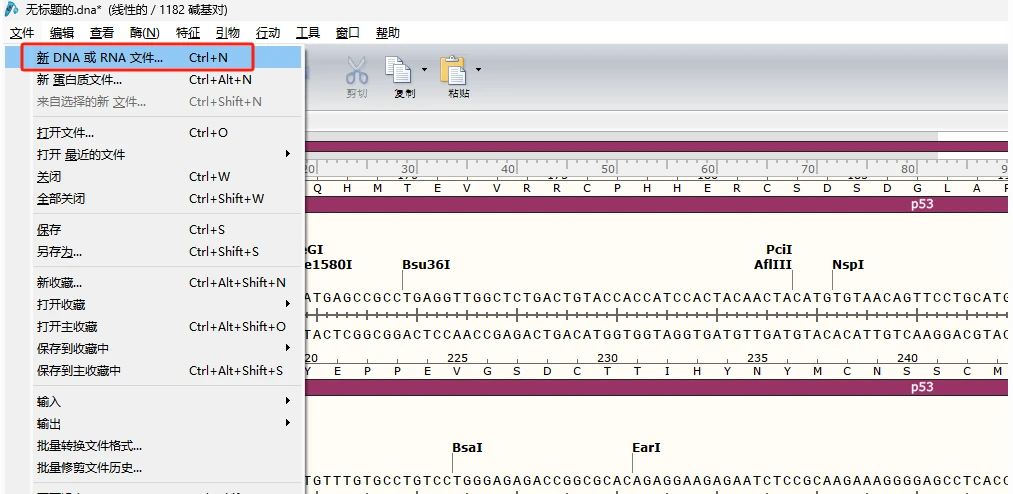Select 批量转换文件格式 menu entry
This screenshot has height=494, width=1013.
tap(90, 445)
